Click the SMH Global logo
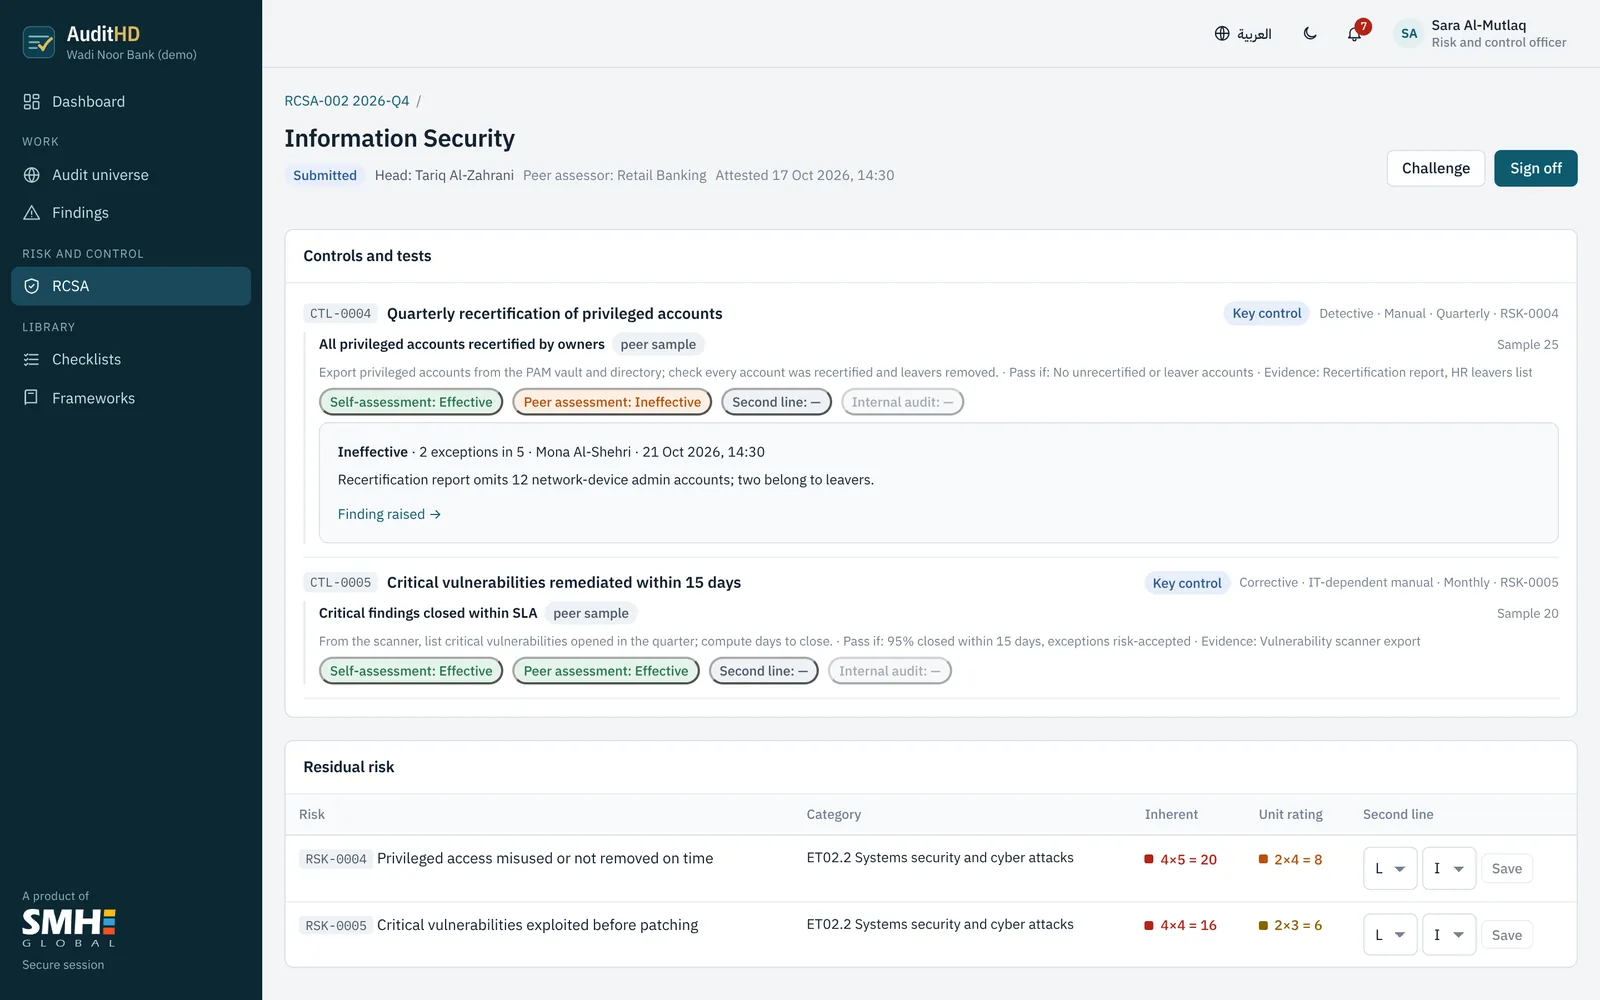This screenshot has width=1600, height=1000. click(69, 928)
